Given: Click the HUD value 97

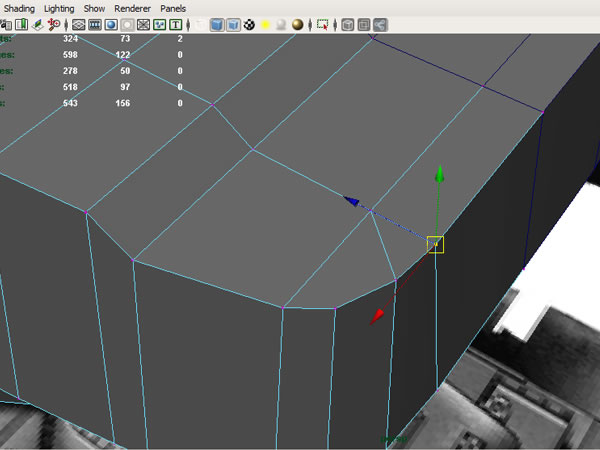Looking at the screenshot, I should pos(125,87).
